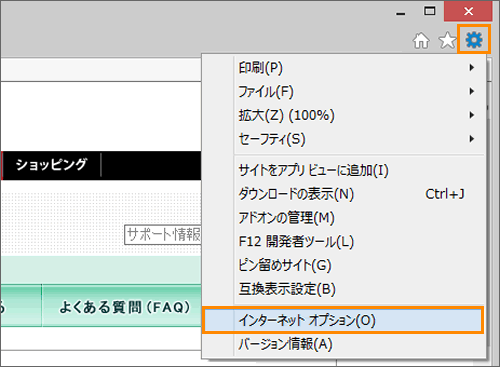The height and width of the screenshot is (367, 500).
Task: Launch F12 開発者ツール(L)
Action: [343, 242]
